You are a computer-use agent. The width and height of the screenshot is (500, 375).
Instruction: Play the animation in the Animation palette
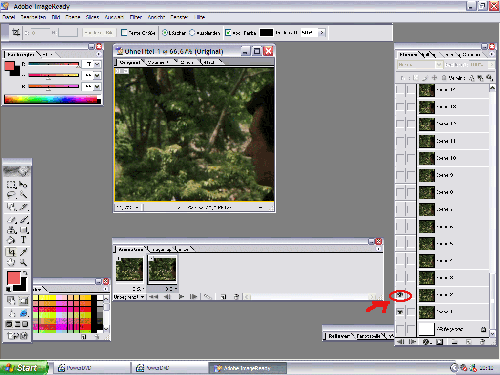point(181,296)
